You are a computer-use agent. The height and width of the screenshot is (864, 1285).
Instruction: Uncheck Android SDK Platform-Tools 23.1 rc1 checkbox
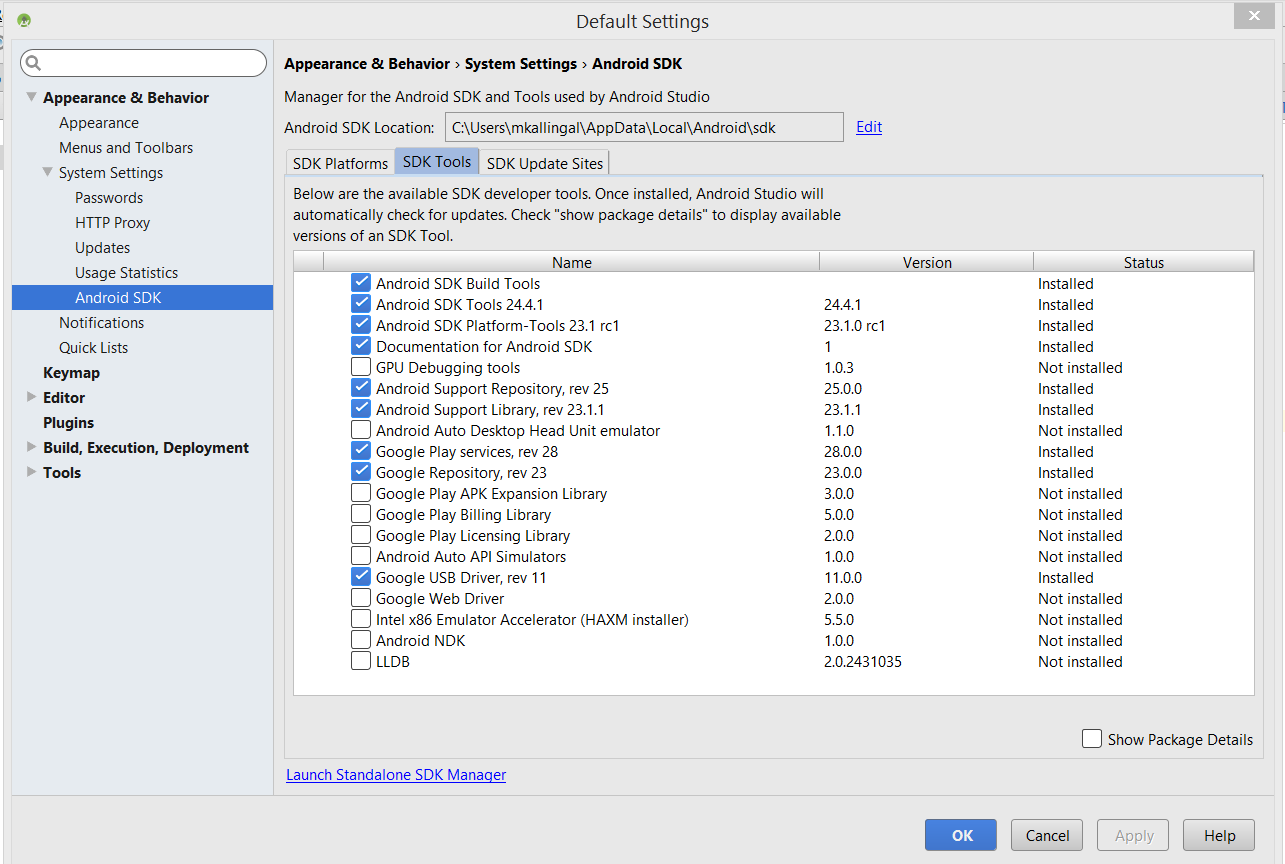[x=361, y=325]
